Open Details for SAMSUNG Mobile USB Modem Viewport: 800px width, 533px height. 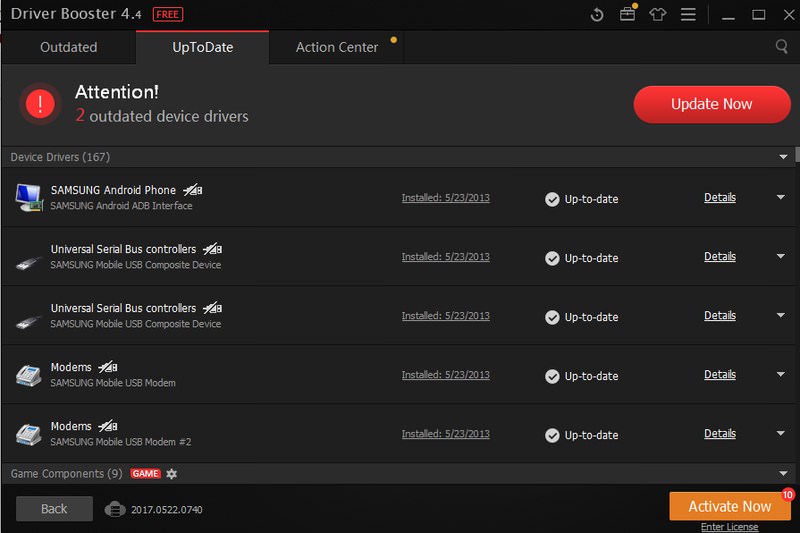(720, 374)
